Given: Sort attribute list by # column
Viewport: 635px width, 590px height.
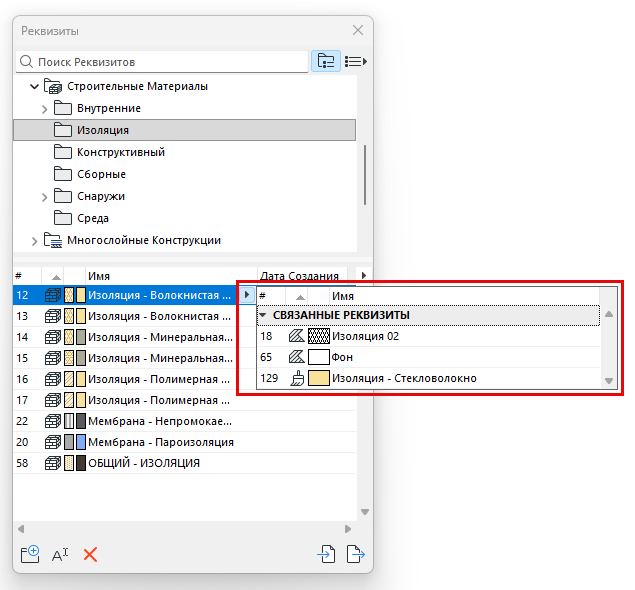Looking at the screenshot, I should 27,276.
